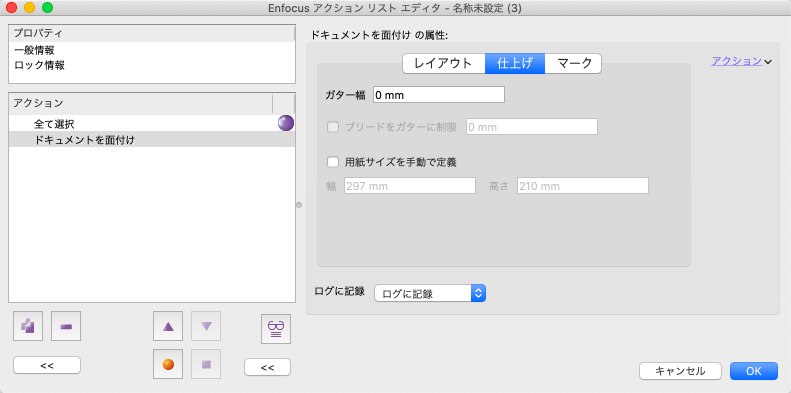
Task: Click the ブリード limit 0 mm field
Action: [532, 127]
